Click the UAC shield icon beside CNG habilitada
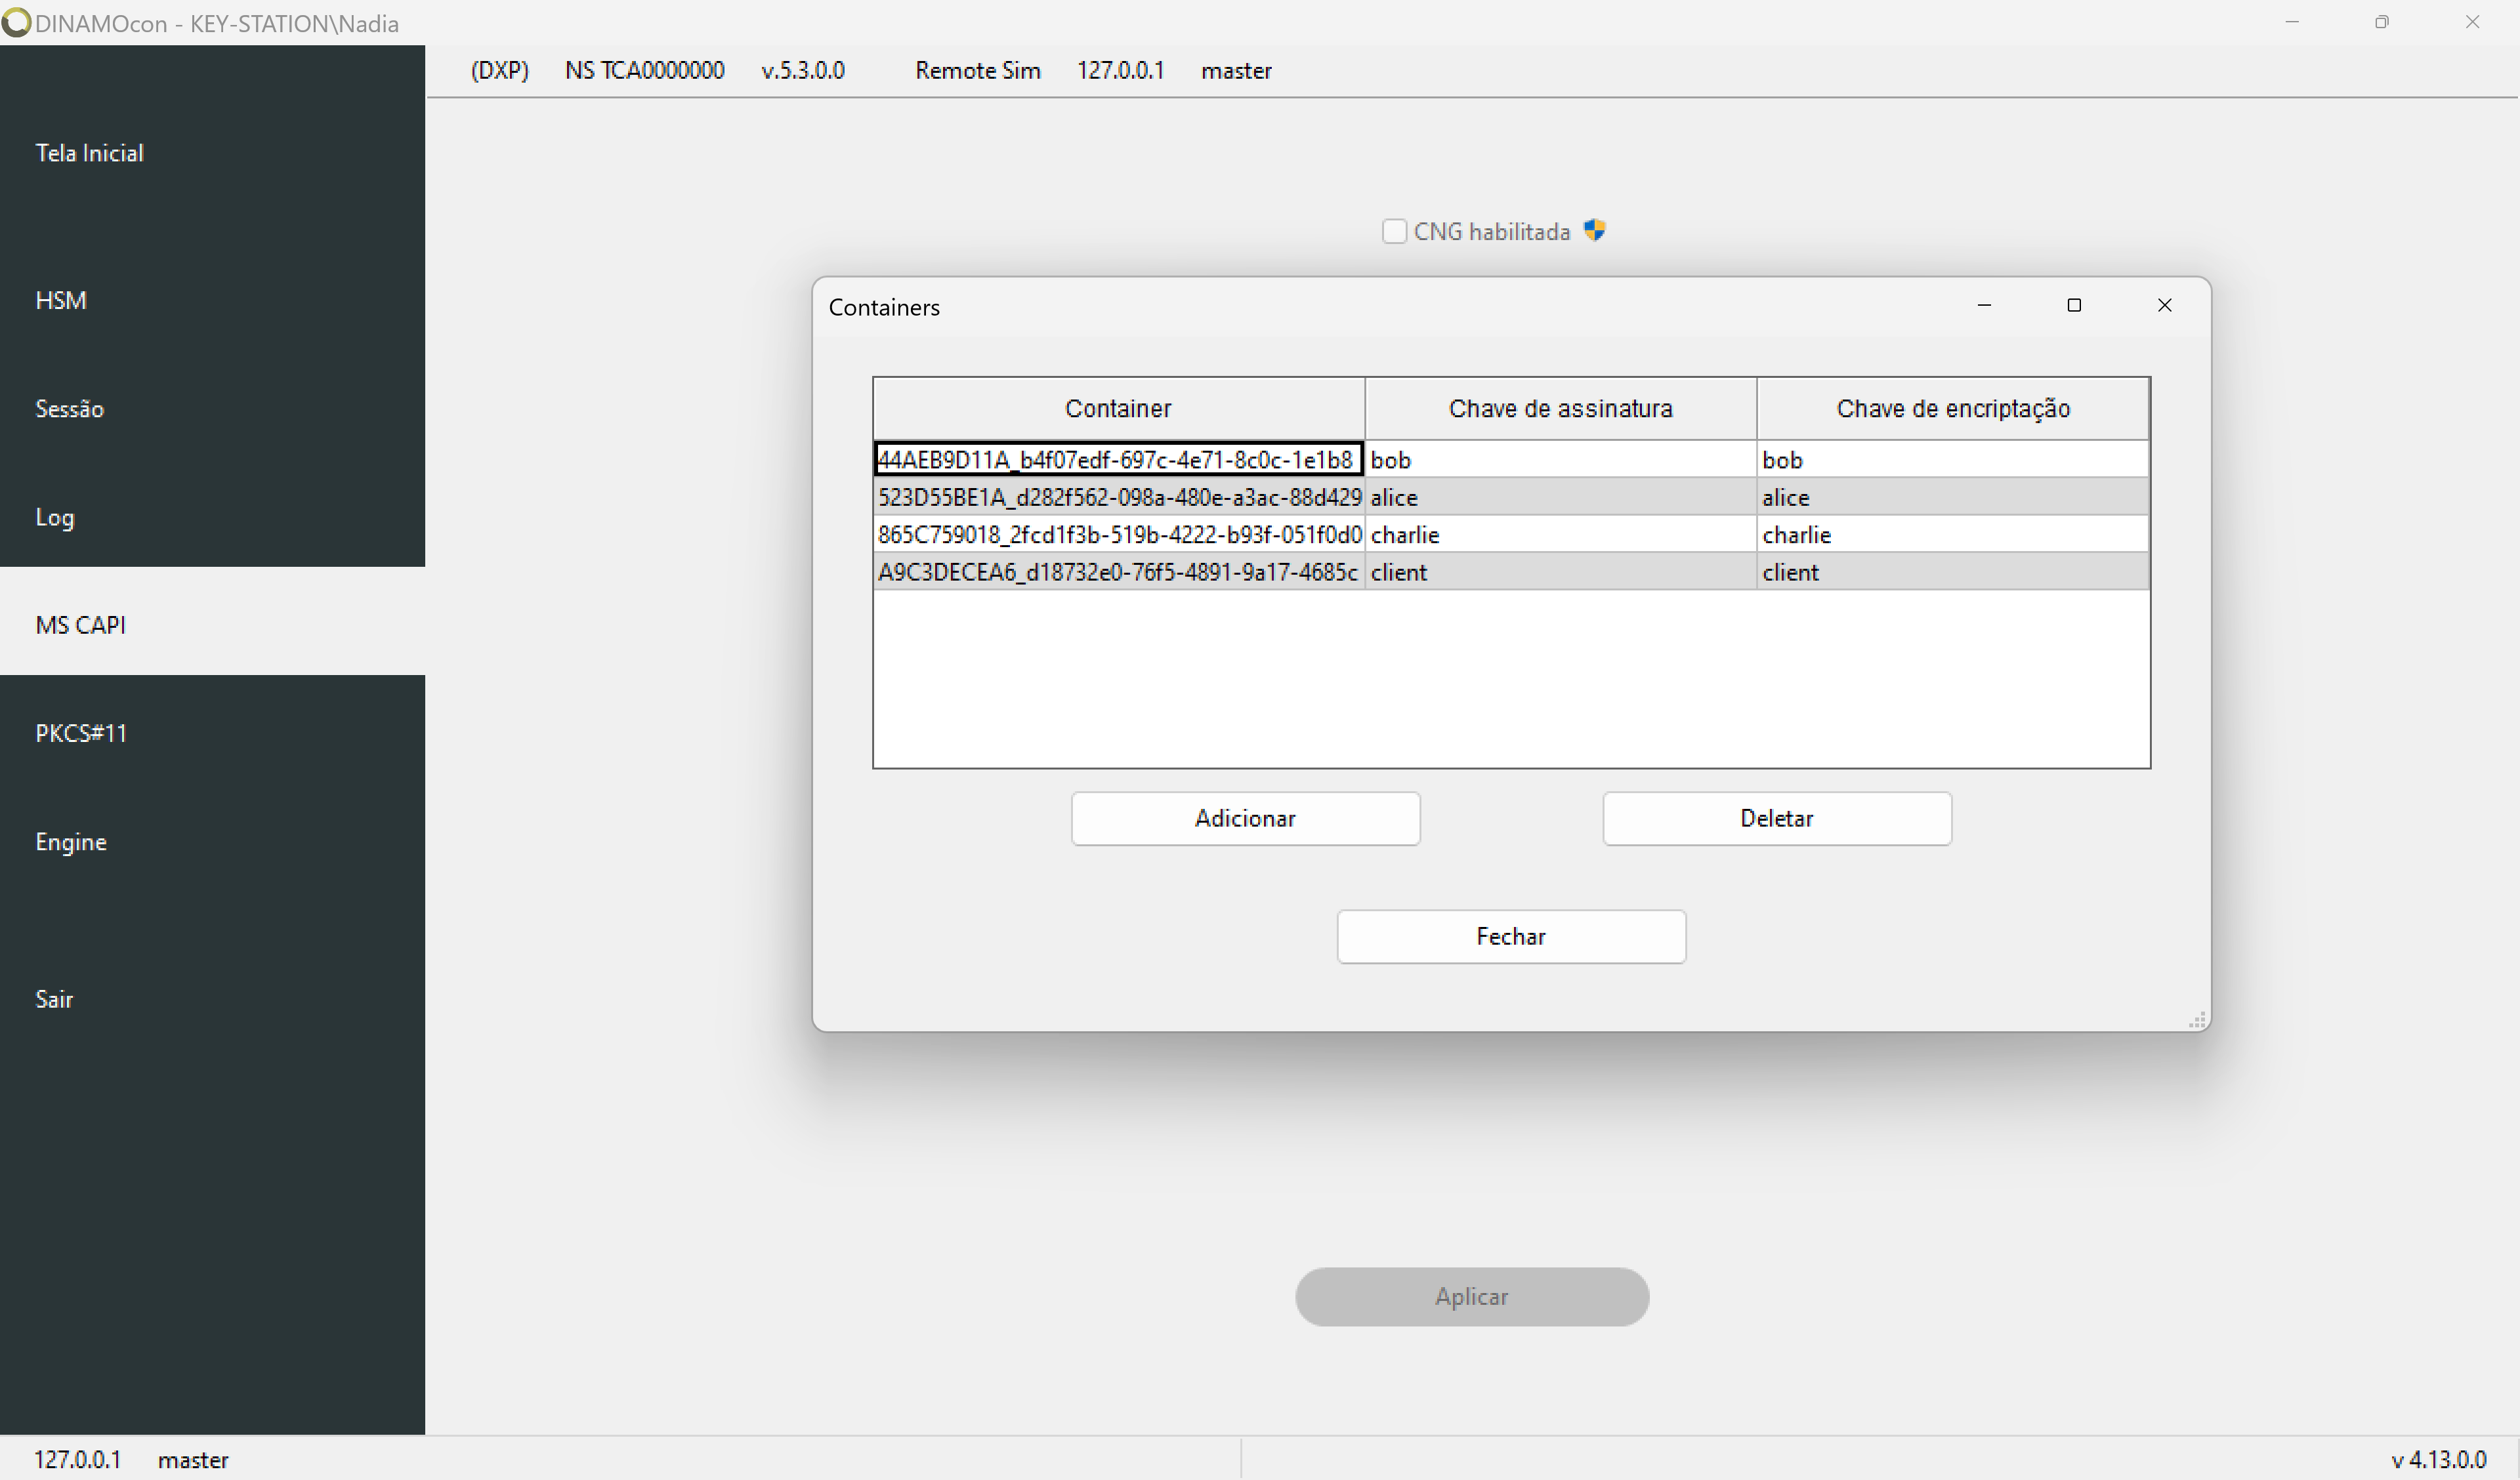The width and height of the screenshot is (2520, 1480). coord(1594,230)
